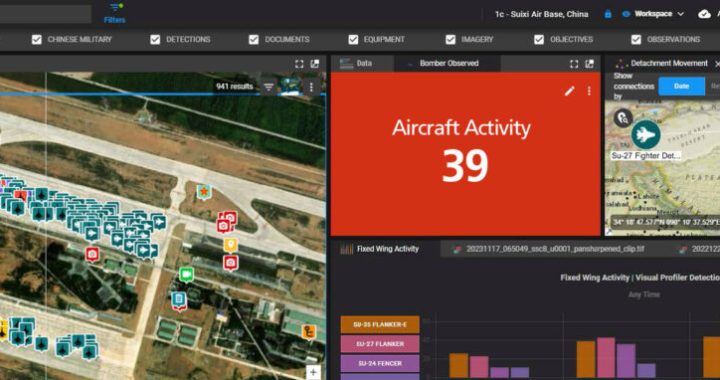Click the yellow location pin marker on map
Viewport: 720px width, 380px height.
click(230, 246)
